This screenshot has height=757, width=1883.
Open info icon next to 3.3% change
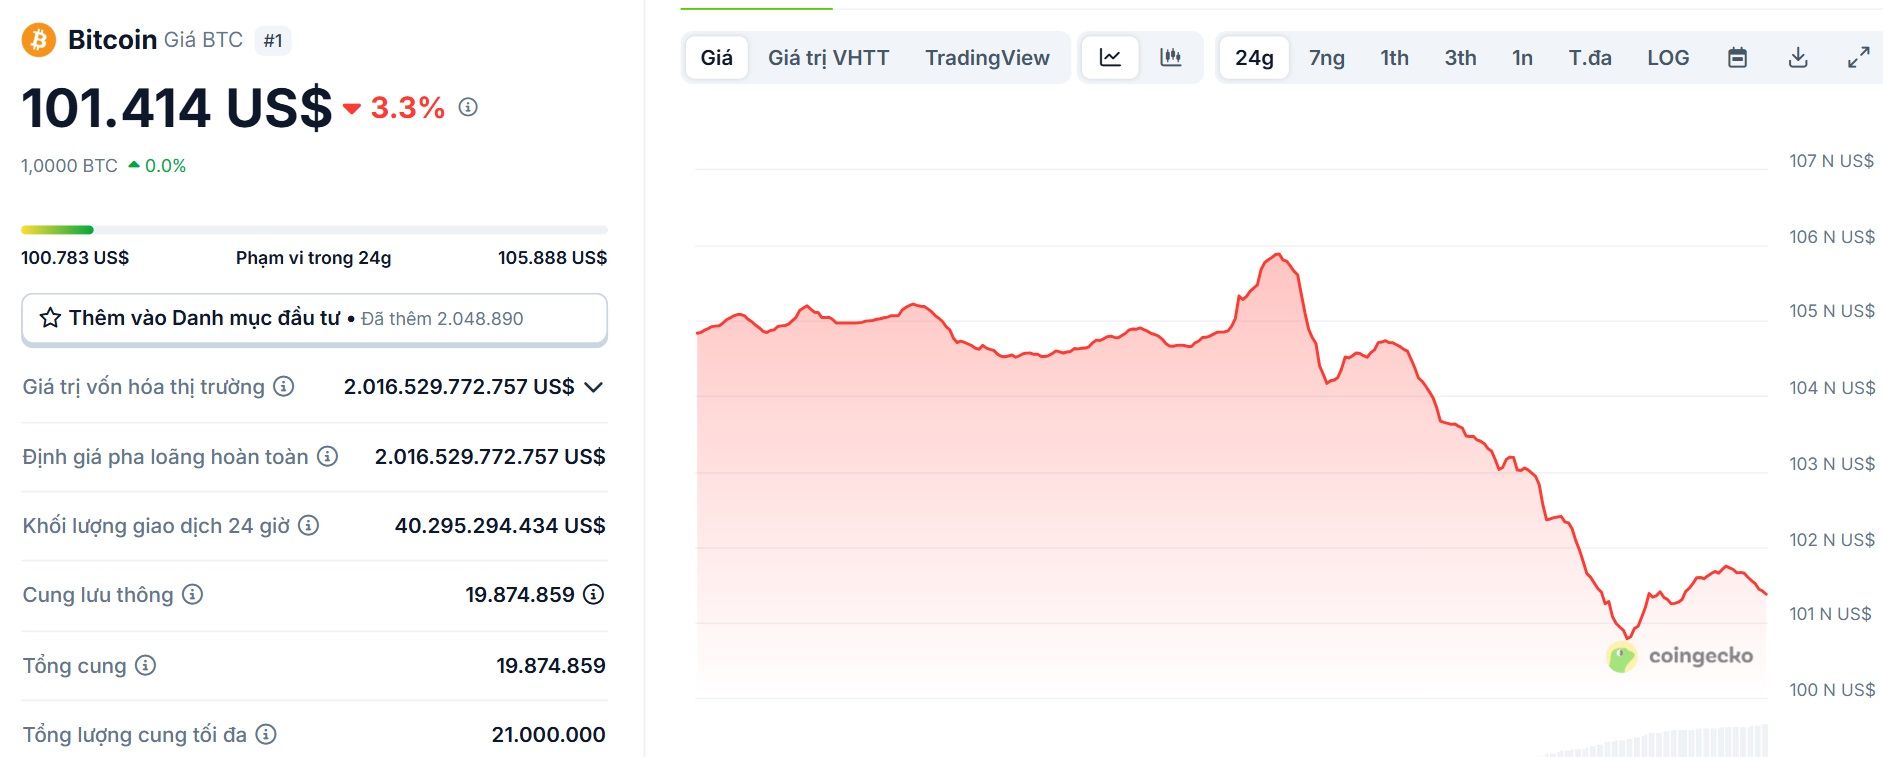468,107
